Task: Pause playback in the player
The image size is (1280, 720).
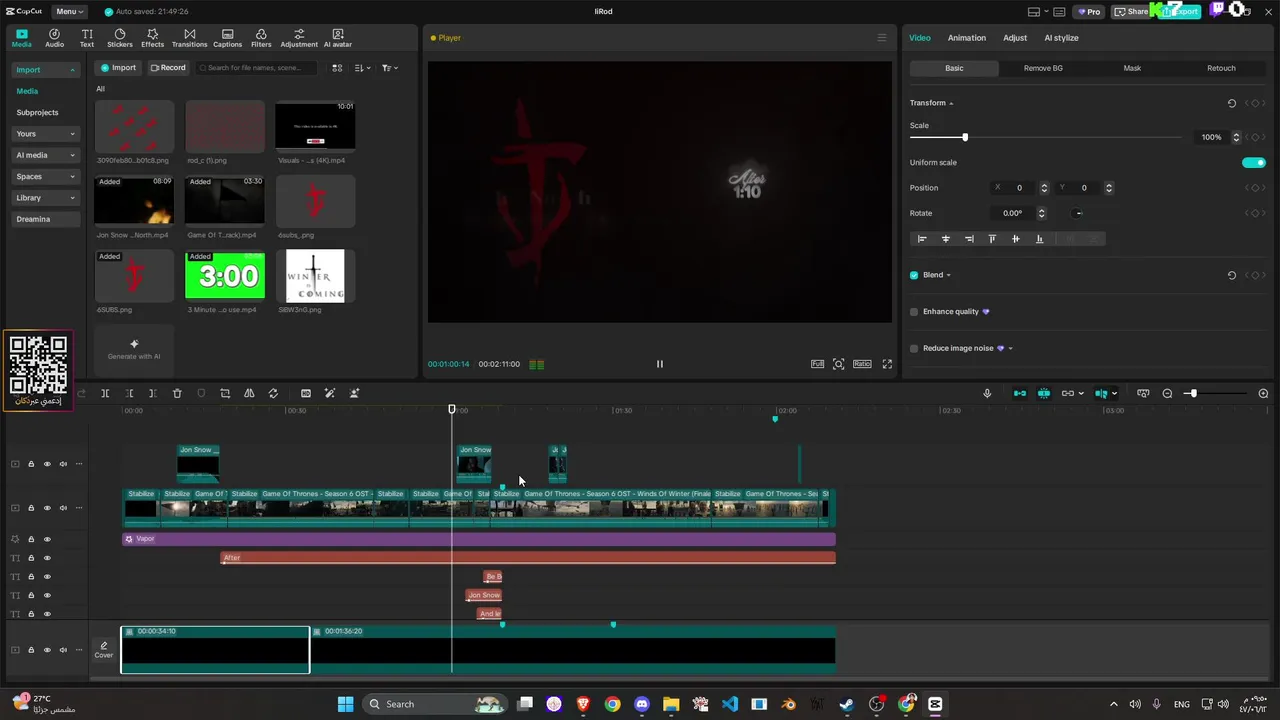Action: (659, 364)
